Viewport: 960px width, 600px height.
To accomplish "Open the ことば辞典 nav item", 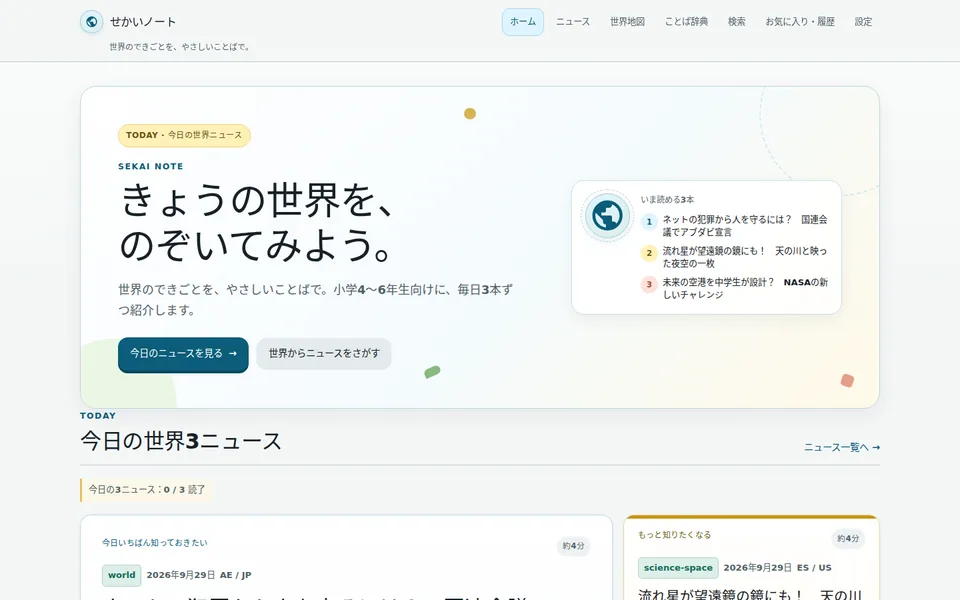I will [686, 22].
